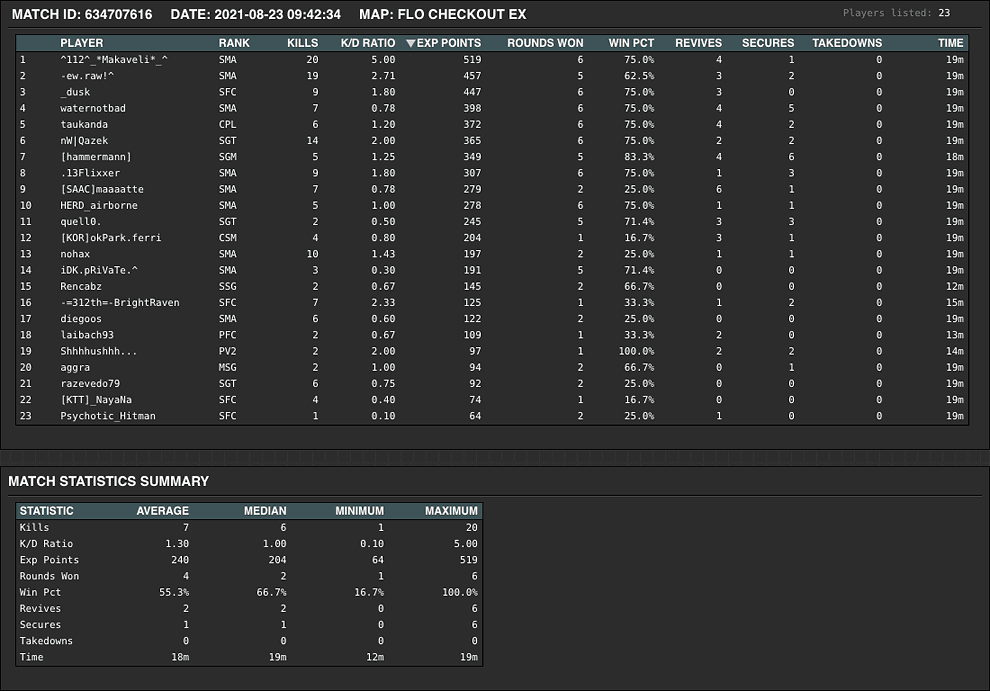990x691 pixels.
Task: Select the Secures summary row
Action: [x=249, y=625]
